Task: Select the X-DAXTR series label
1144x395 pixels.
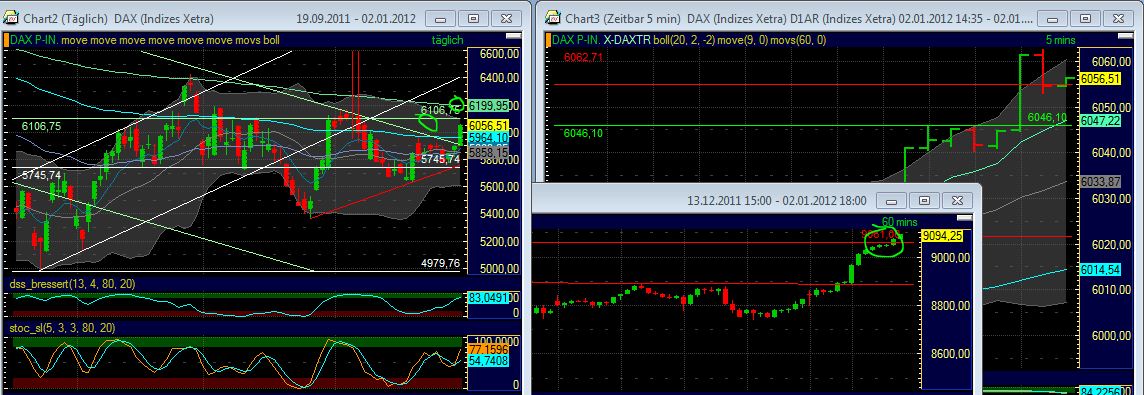Action: 627,39
